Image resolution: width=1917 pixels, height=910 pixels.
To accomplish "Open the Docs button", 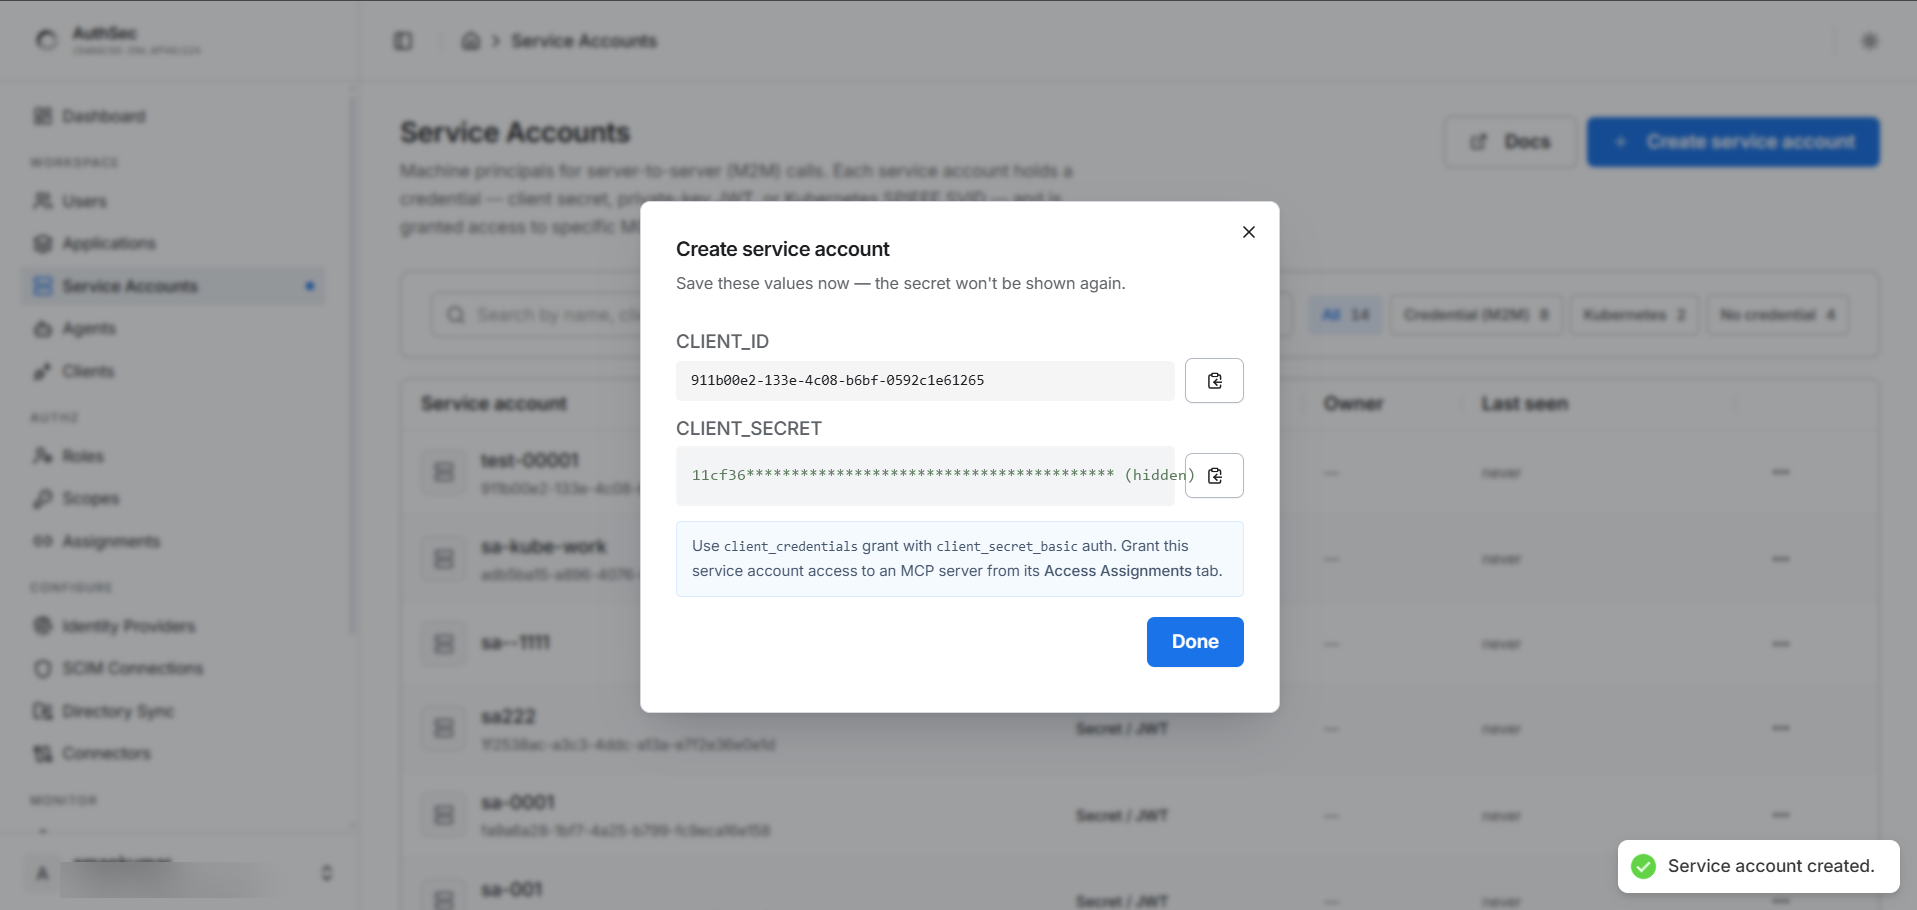I will click(1510, 142).
